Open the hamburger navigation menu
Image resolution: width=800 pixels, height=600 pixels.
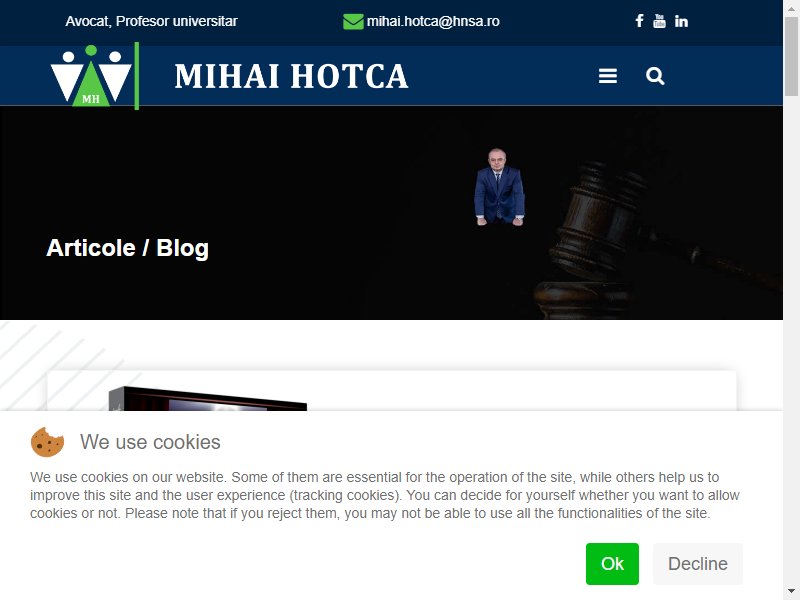(x=608, y=76)
